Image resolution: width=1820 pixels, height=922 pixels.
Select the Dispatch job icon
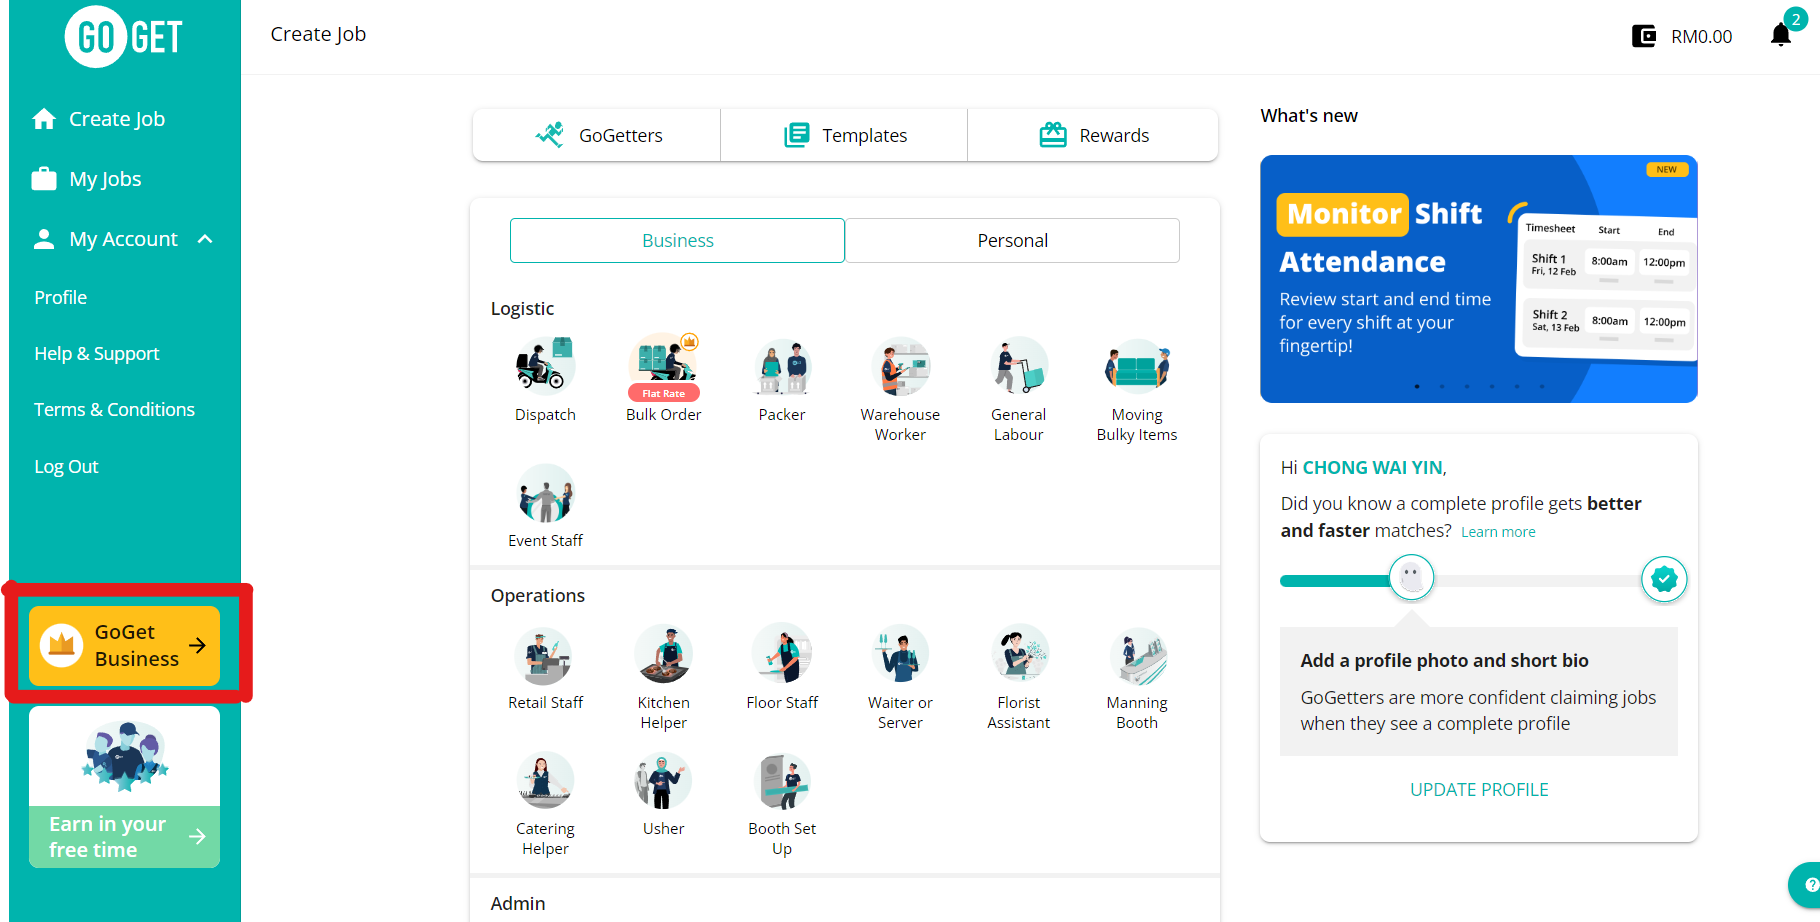click(x=545, y=367)
